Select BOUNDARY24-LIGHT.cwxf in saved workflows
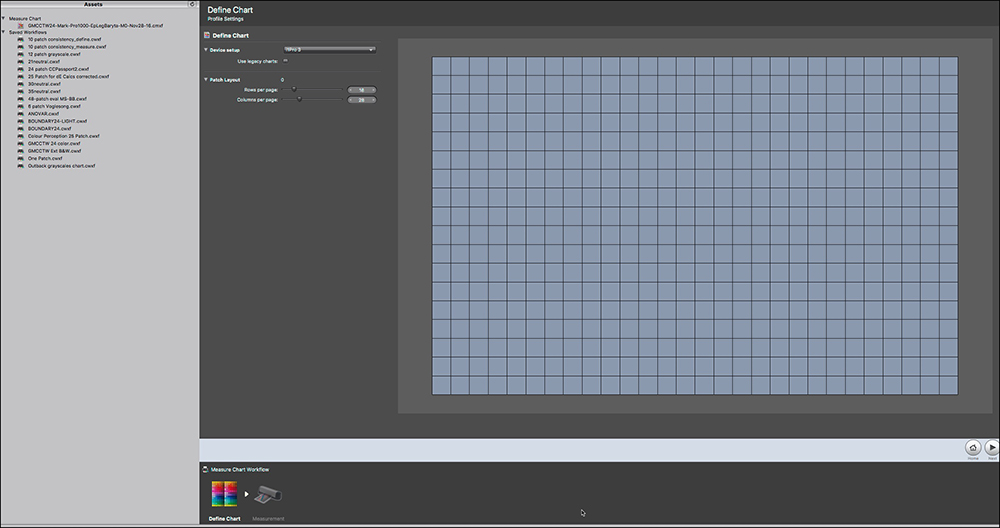Screen dimensions: 1000x528 pyautogui.click(x=57, y=121)
